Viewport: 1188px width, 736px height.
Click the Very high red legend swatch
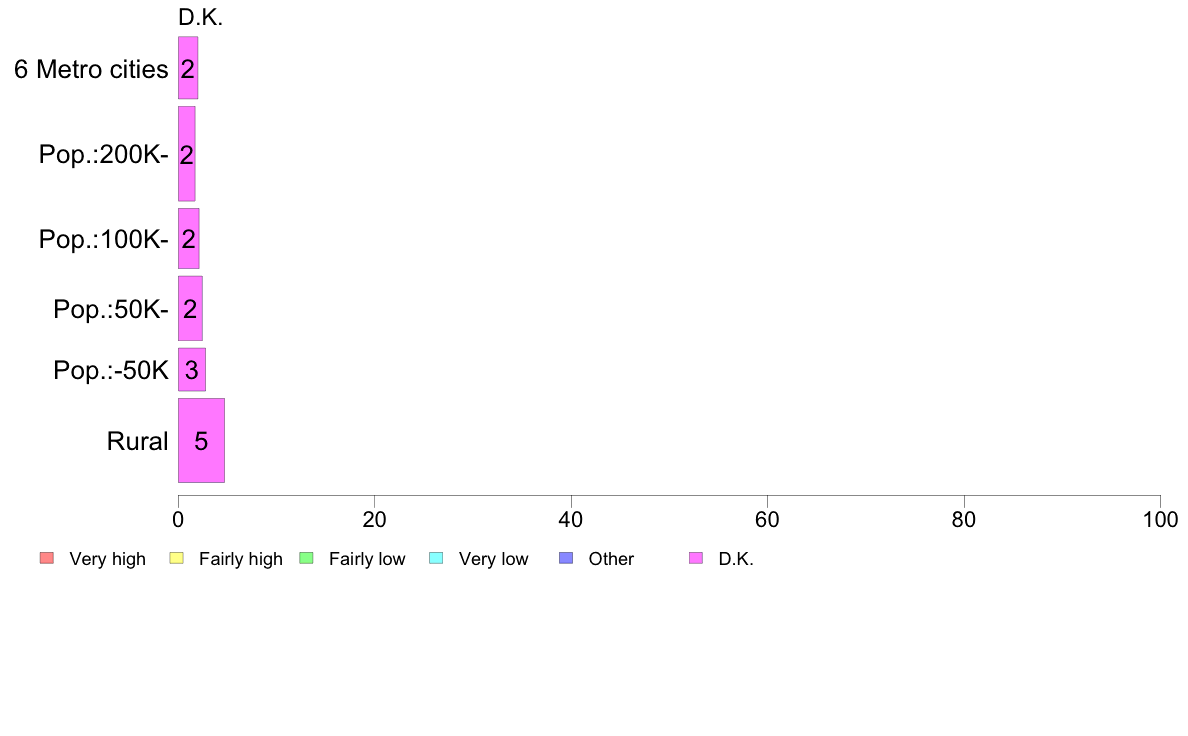(x=47, y=559)
